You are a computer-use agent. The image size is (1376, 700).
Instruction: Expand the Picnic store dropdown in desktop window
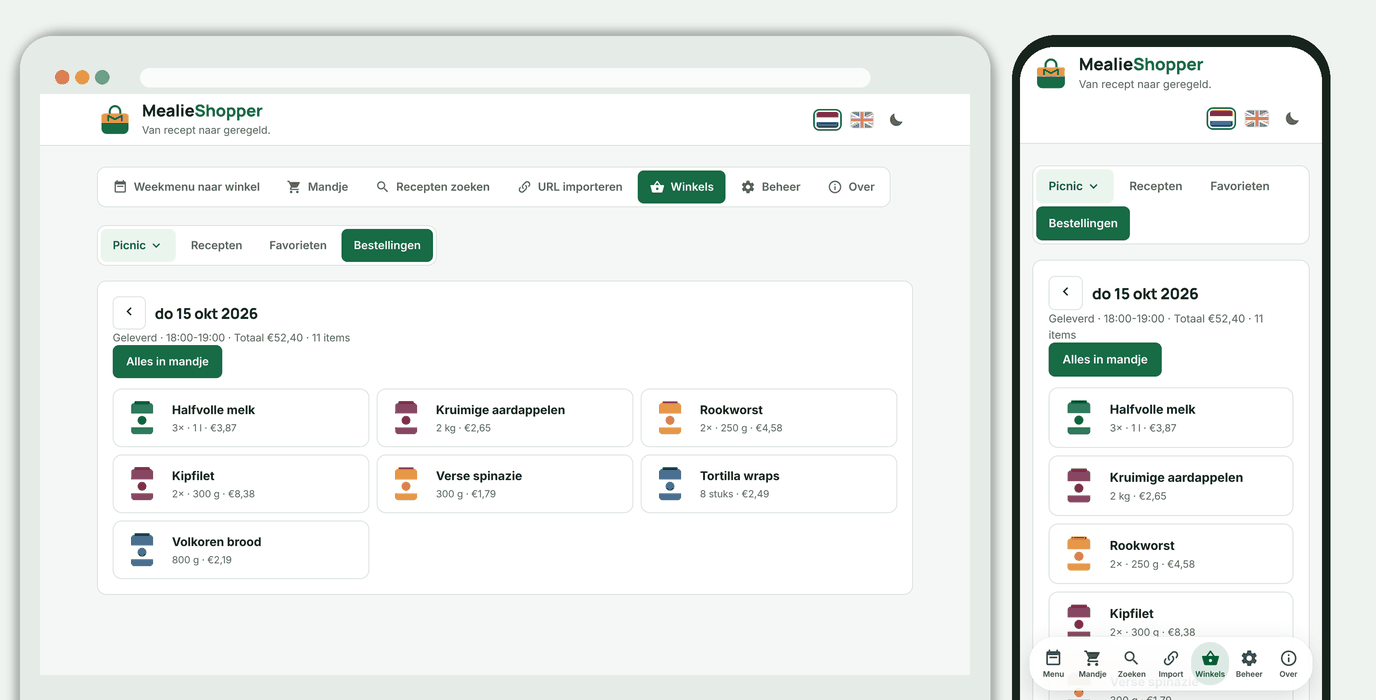tap(138, 245)
